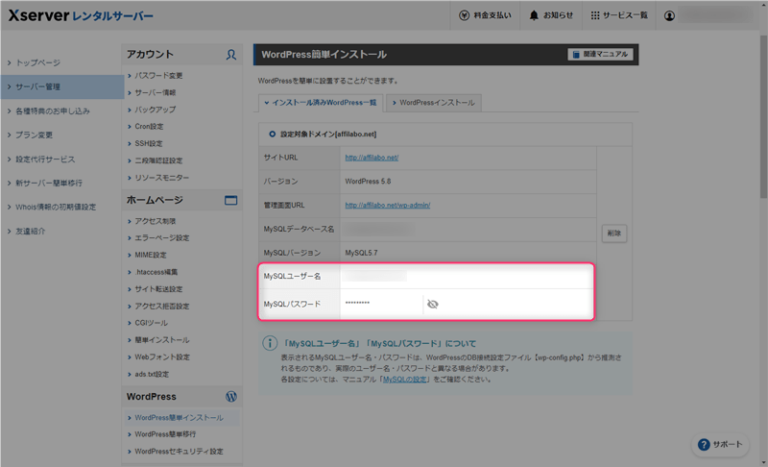Click the user account avatar icon

(x=697, y=16)
